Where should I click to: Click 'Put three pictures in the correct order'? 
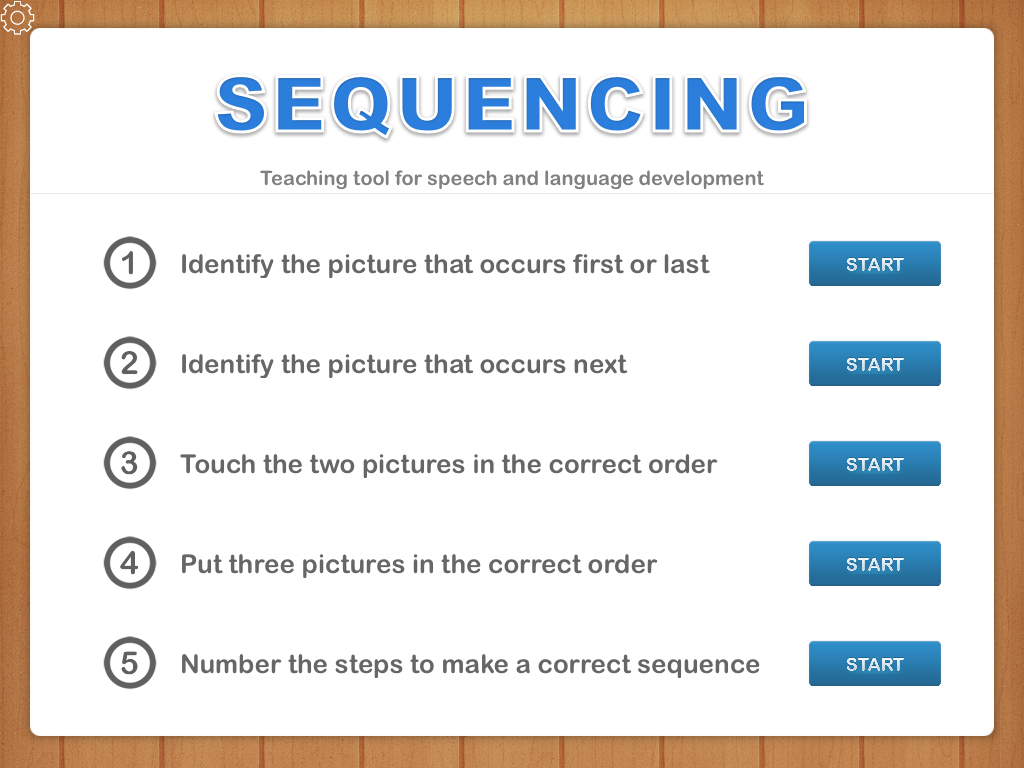point(418,564)
